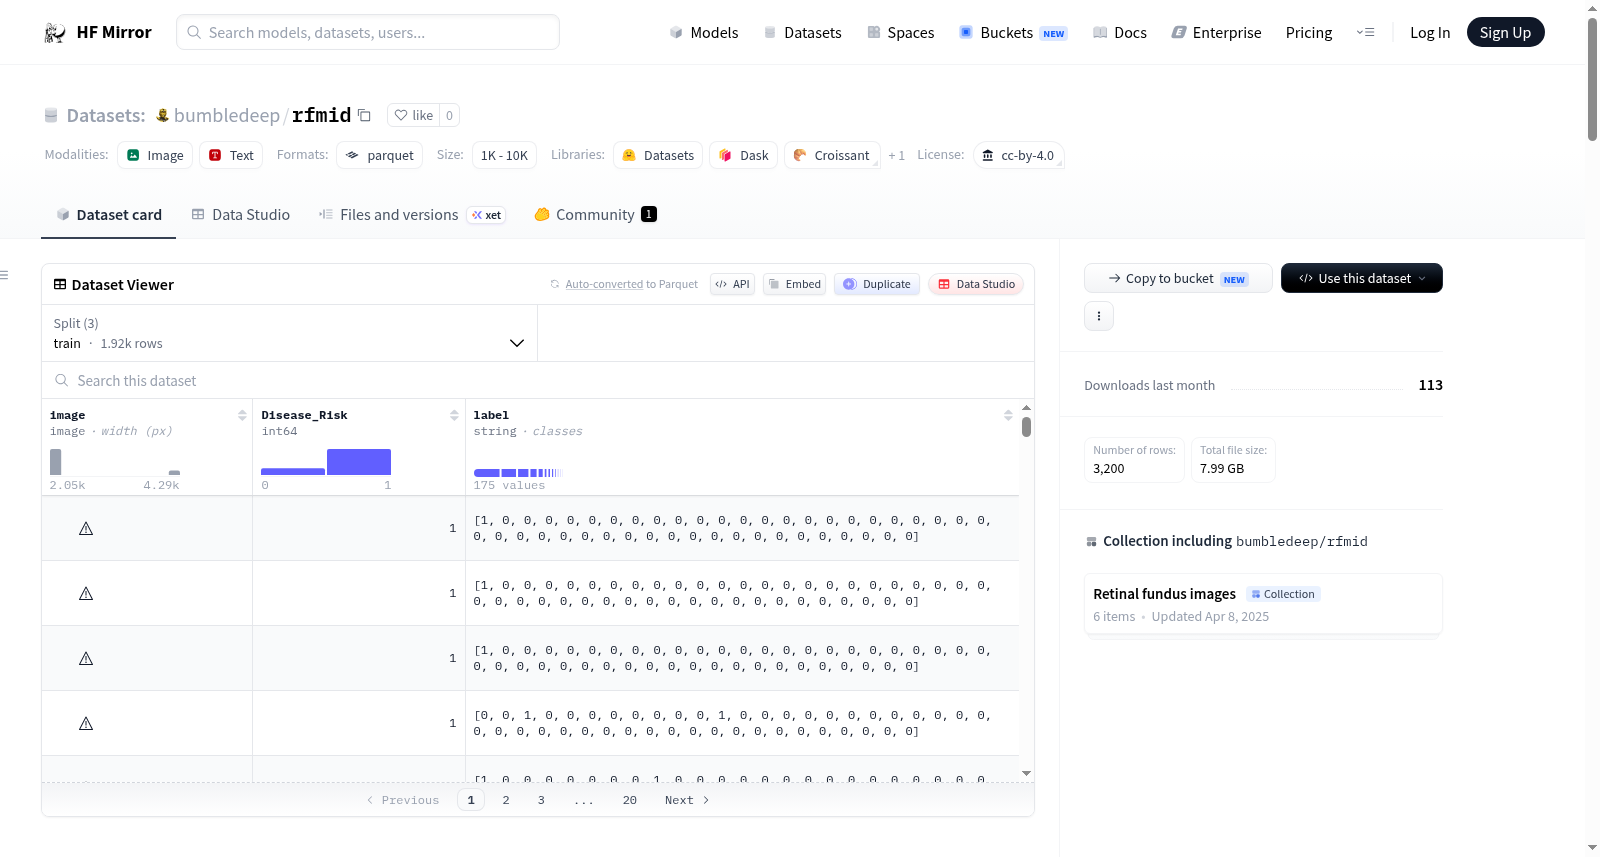Click the page sidebar toggle icon at left edge

click(5, 275)
